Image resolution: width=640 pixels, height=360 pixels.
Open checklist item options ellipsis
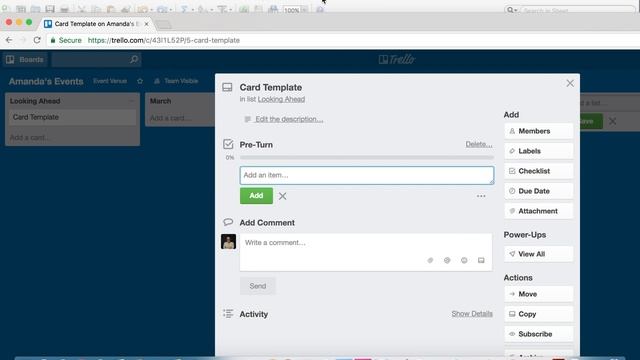click(481, 196)
